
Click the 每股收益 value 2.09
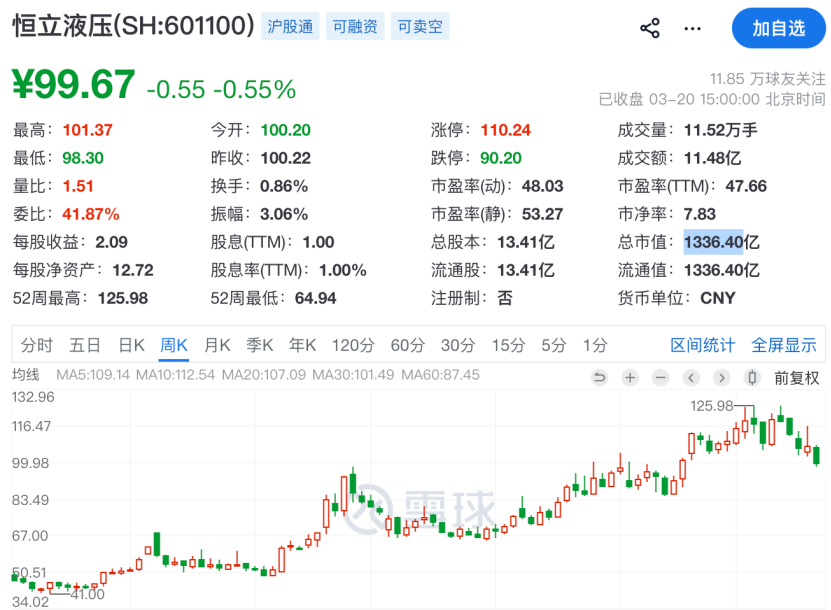point(111,242)
